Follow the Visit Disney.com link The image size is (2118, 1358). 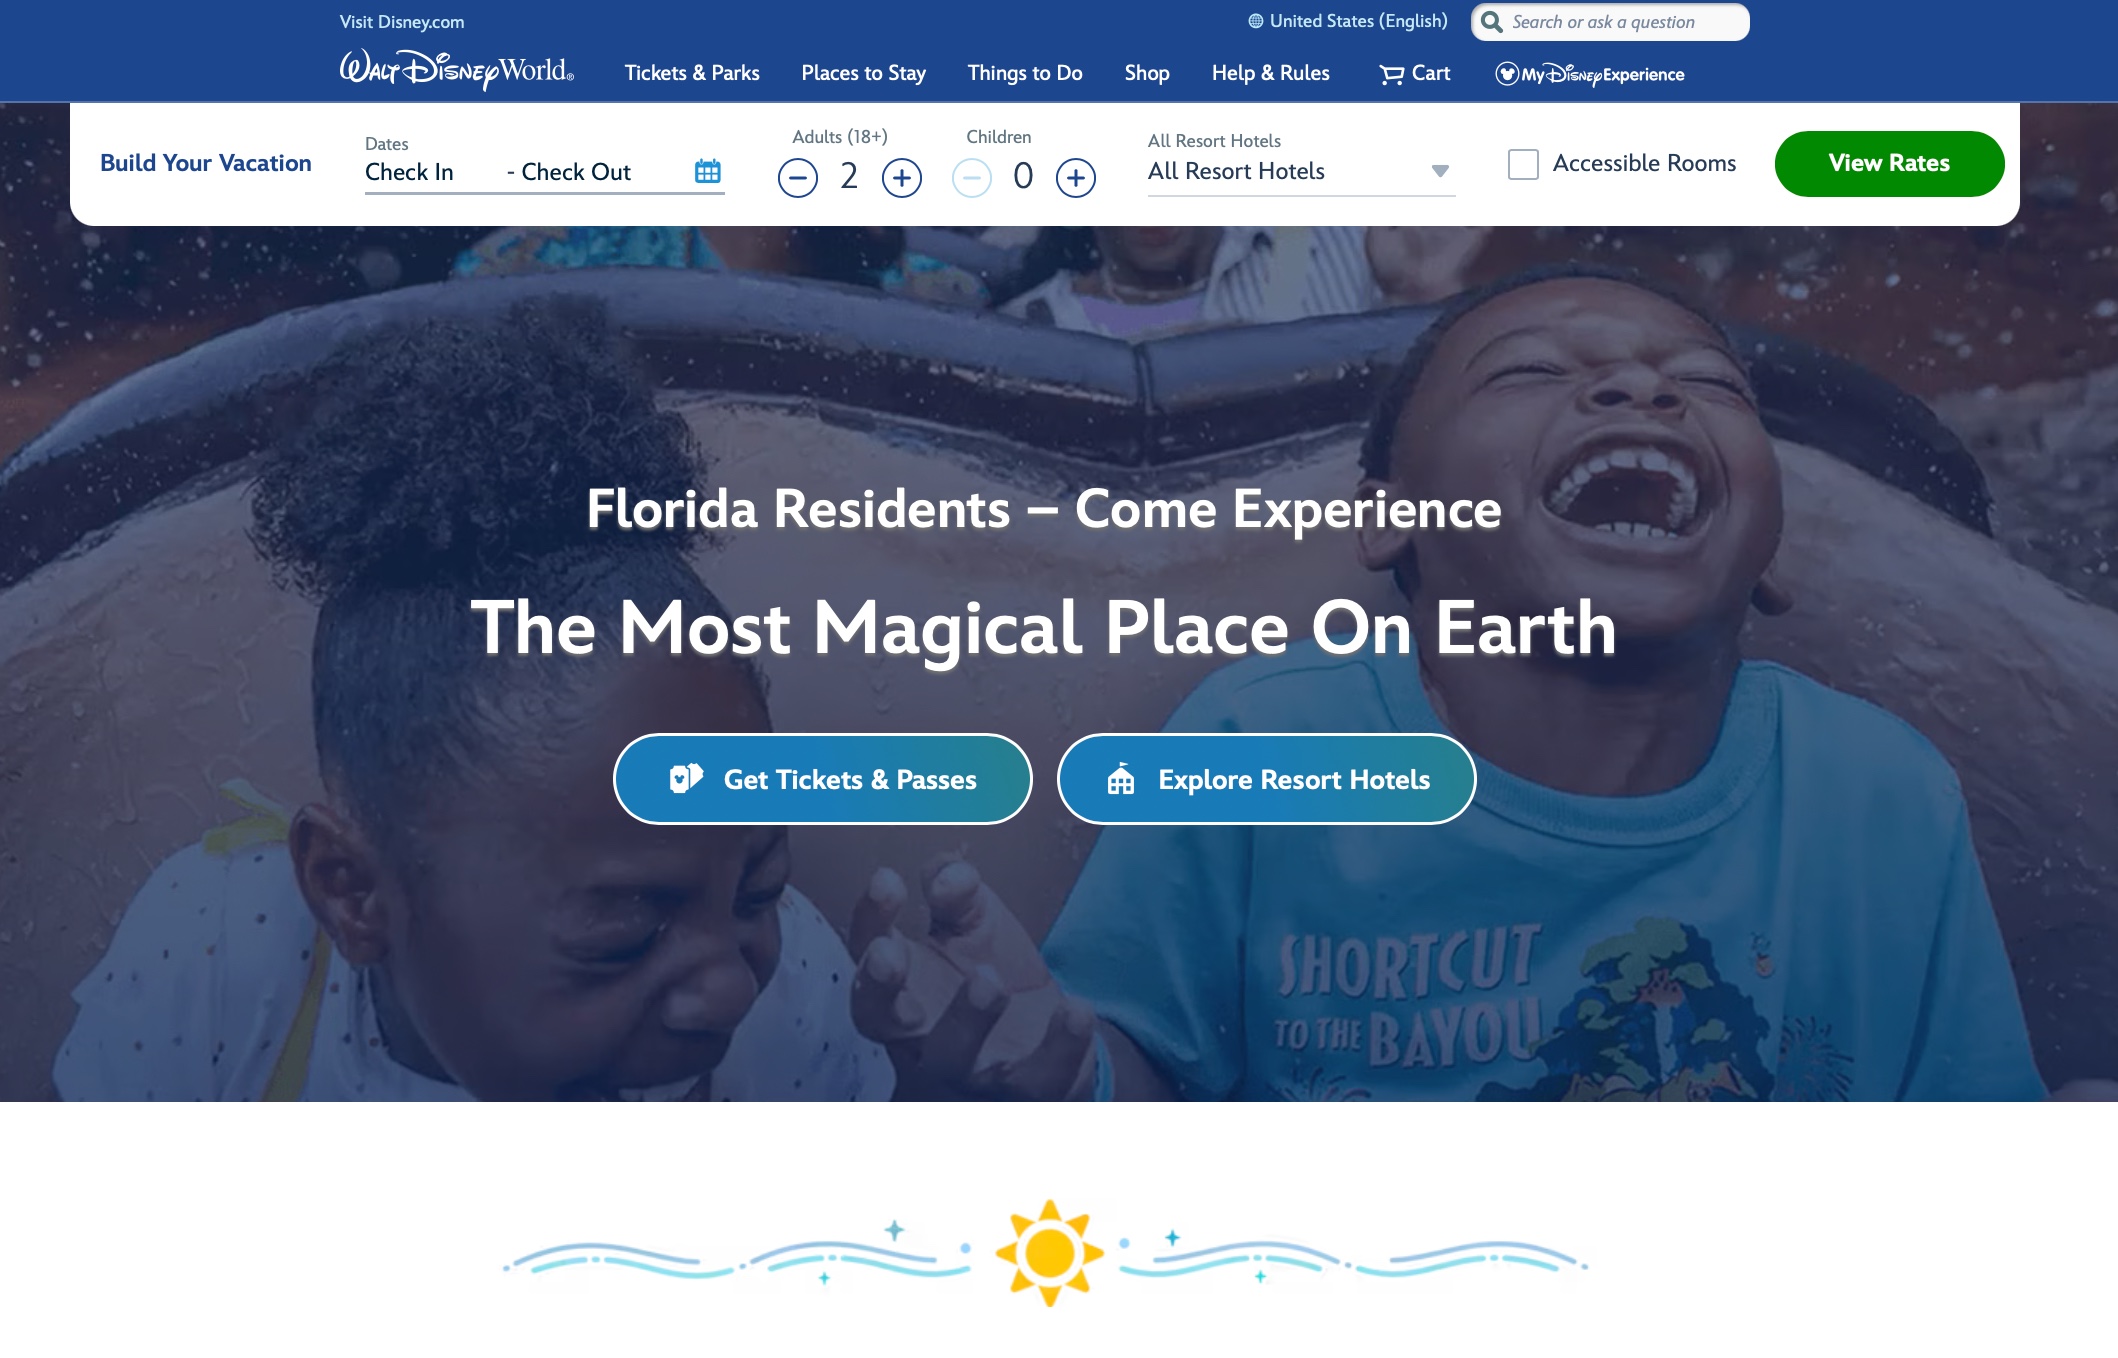tap(402, 22)
